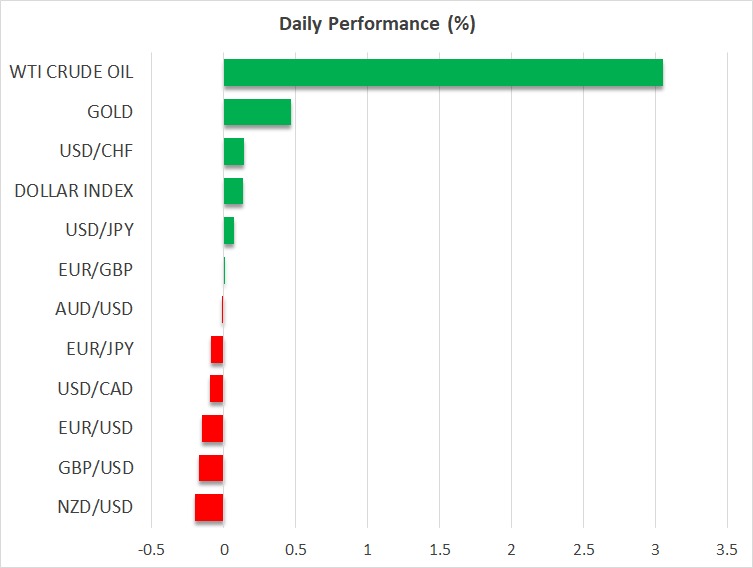753x568 pixels.
Task: Click the 3.5 value on horizontal axis
Action: [727, 549]
